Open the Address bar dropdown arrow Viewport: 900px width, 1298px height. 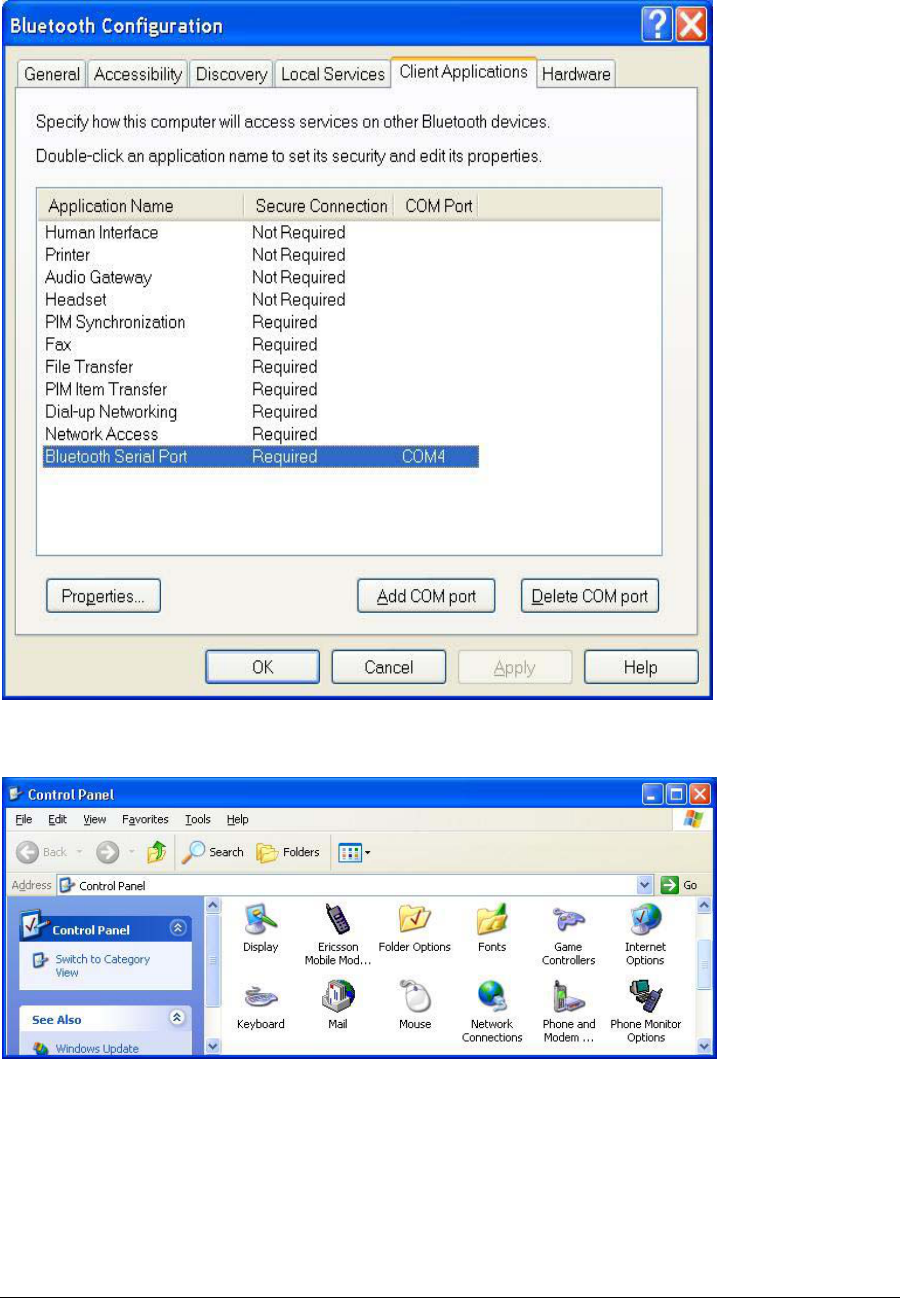[645, 885]
